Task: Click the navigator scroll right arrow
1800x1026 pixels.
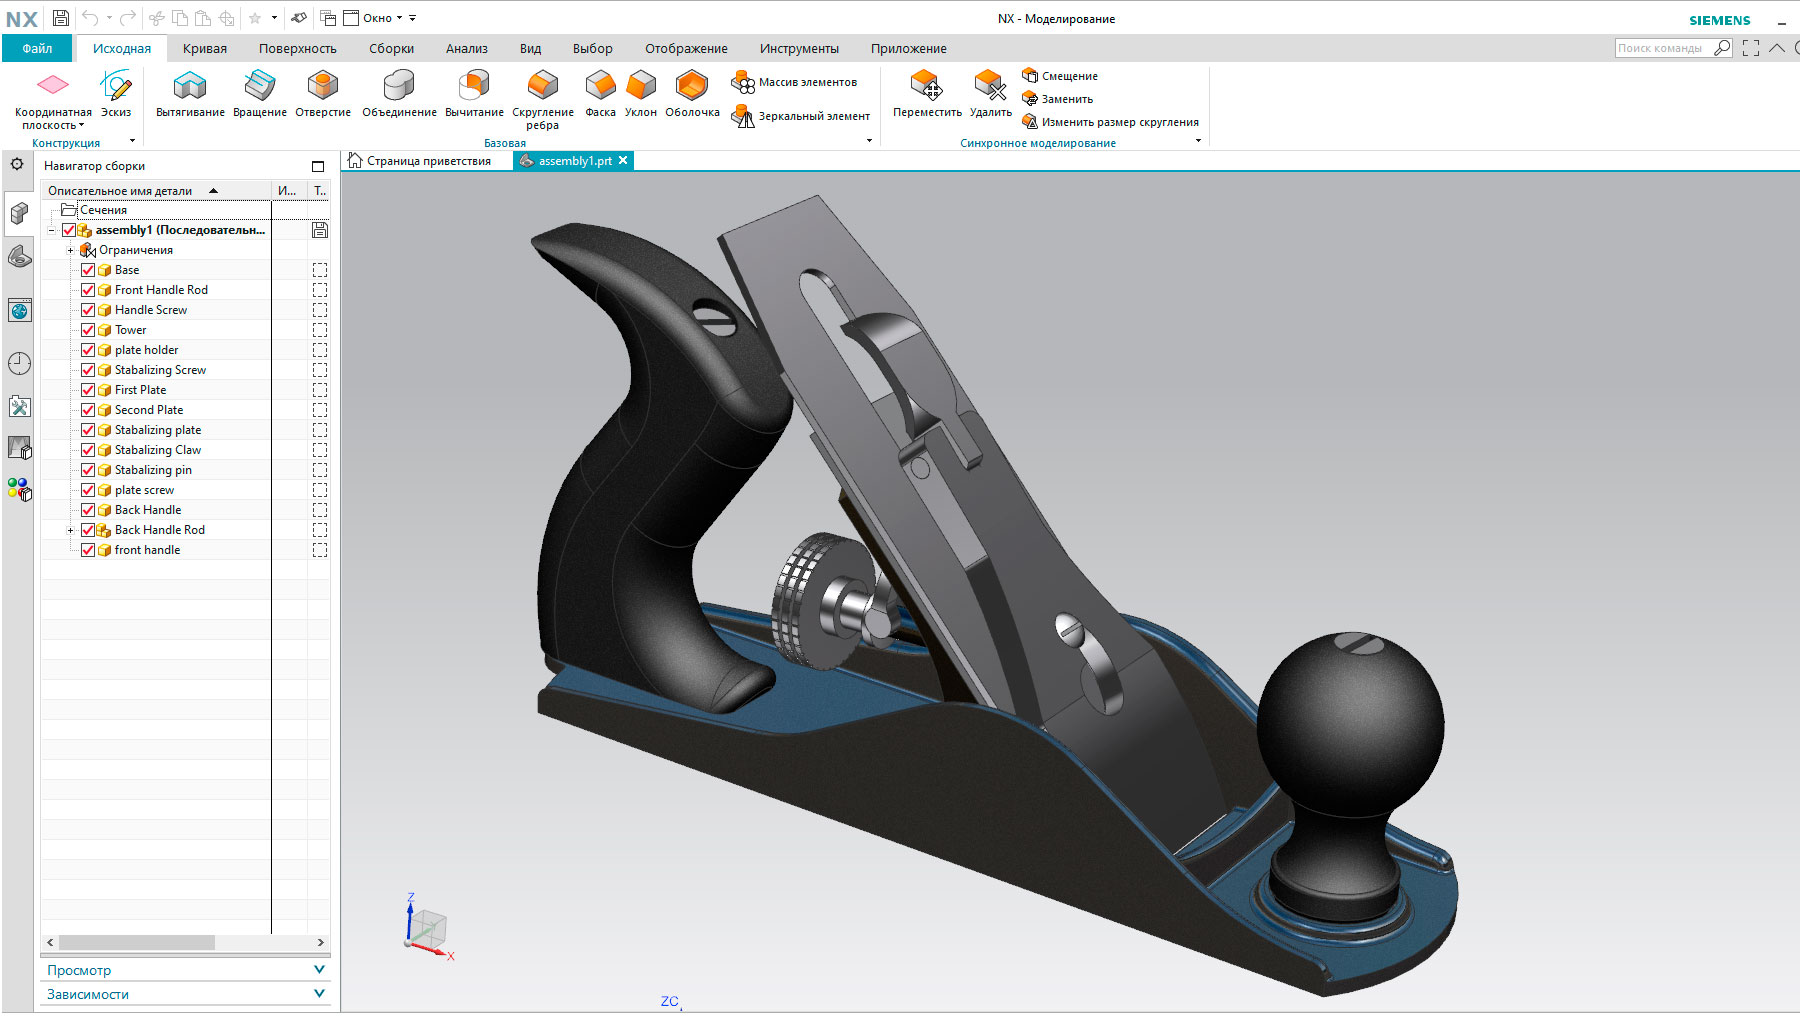Action: tap(321, 942)
